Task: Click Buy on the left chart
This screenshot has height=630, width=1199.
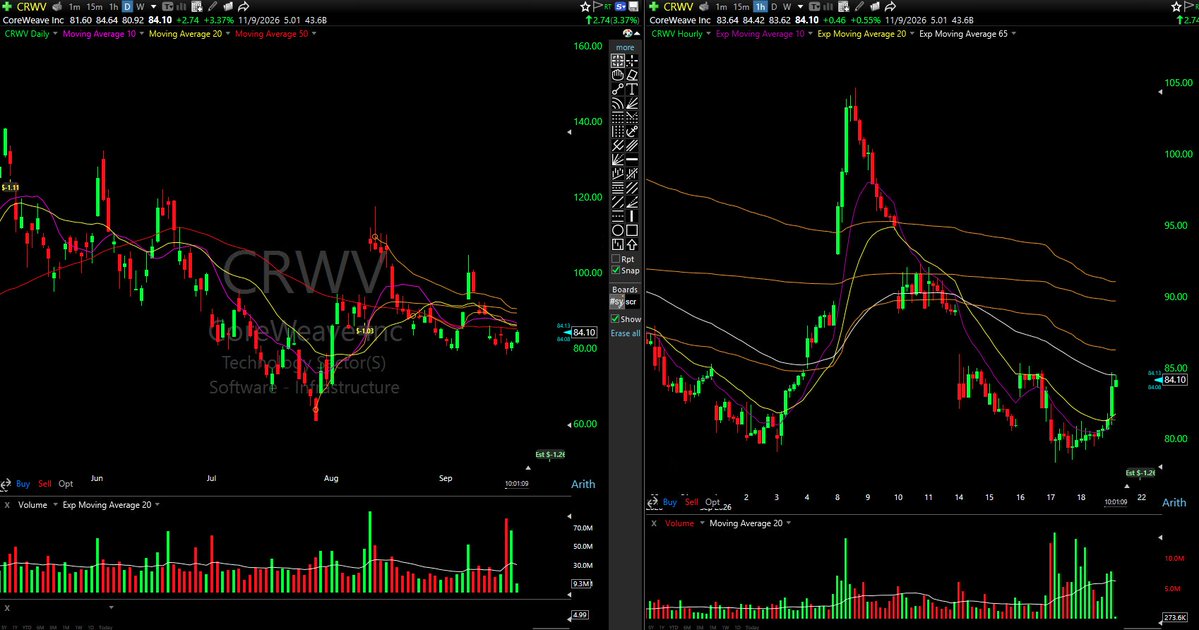Action: click(x=23, y=484)
